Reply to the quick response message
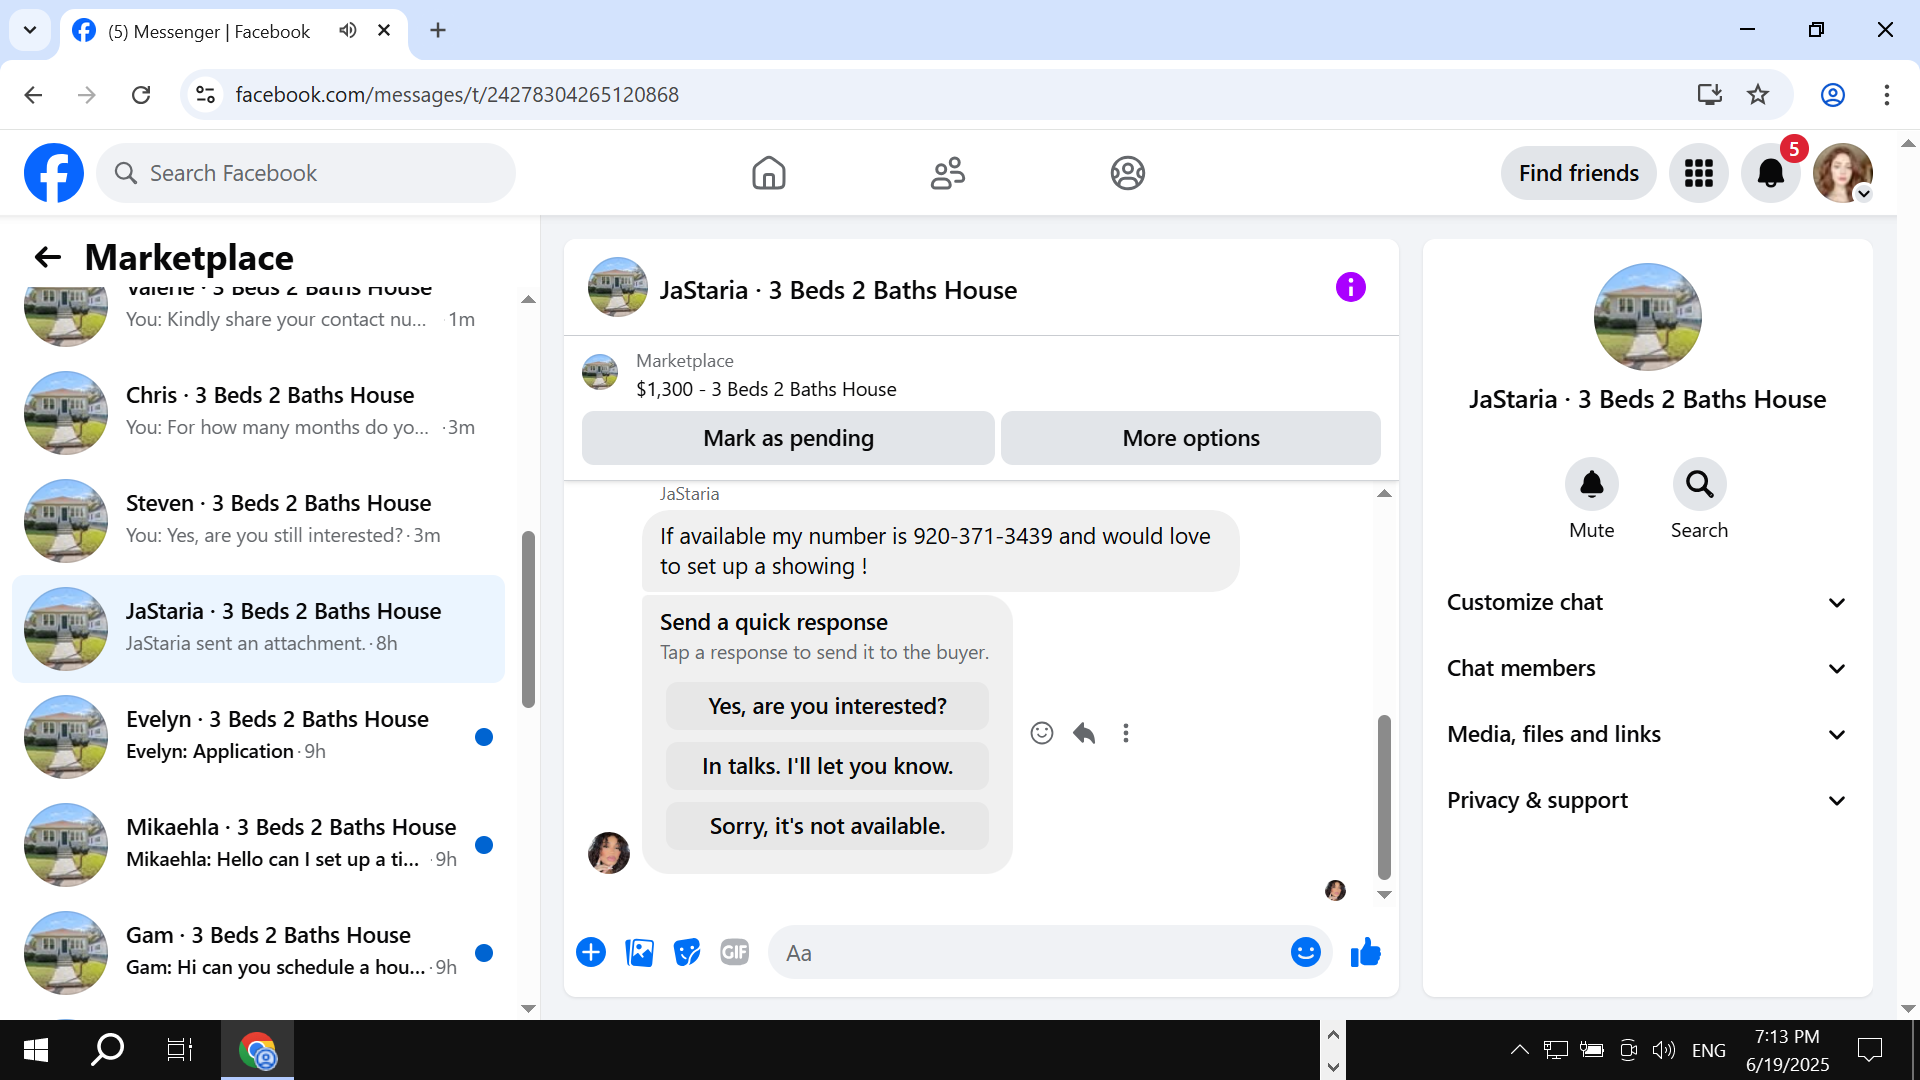 pos(1084,733)
